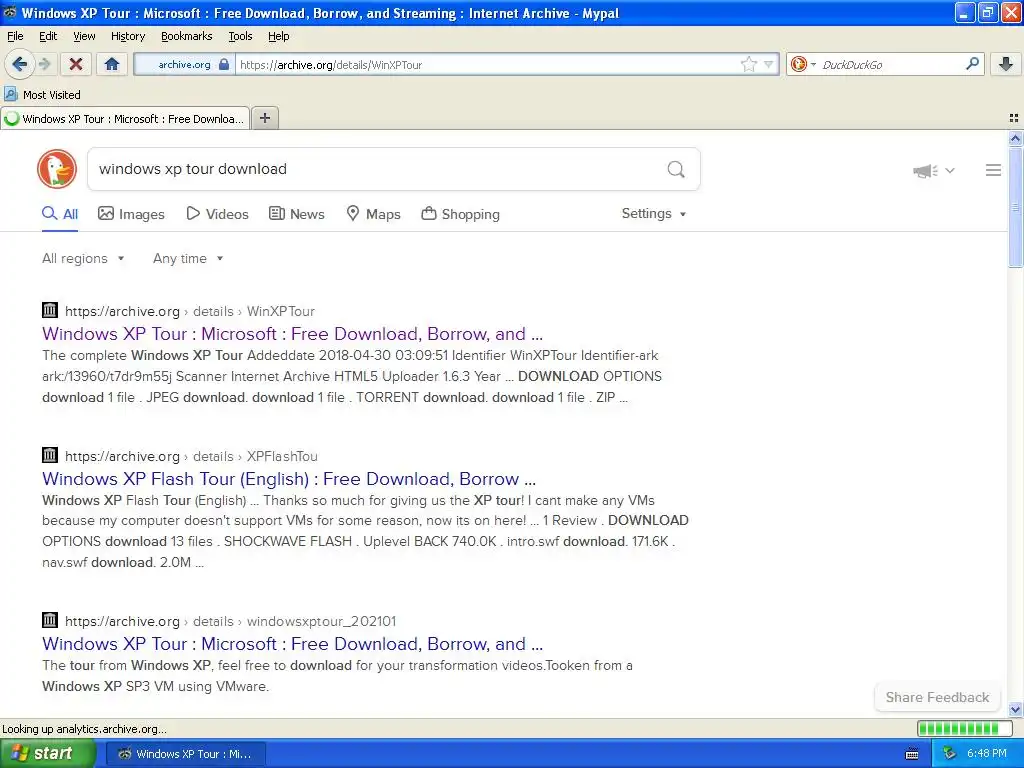Open the Windows Start menu
Image resolution: width=1024 pixels, height=768 pixels.
pyautogui.click(x=46, y=754)
